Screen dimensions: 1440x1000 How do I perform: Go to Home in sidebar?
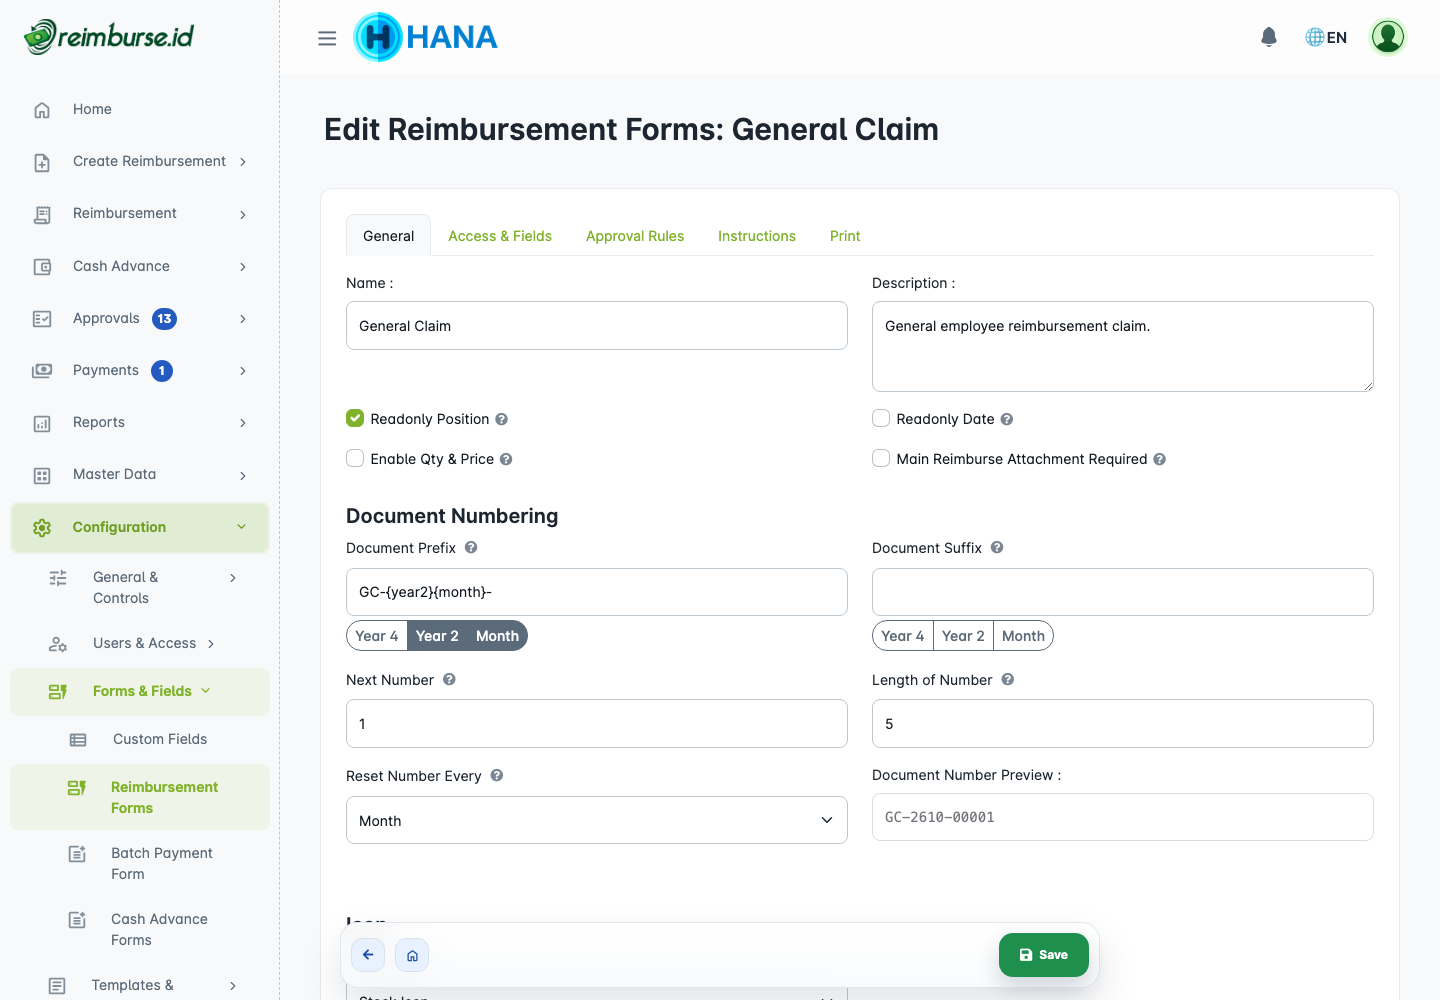[140, 109]
